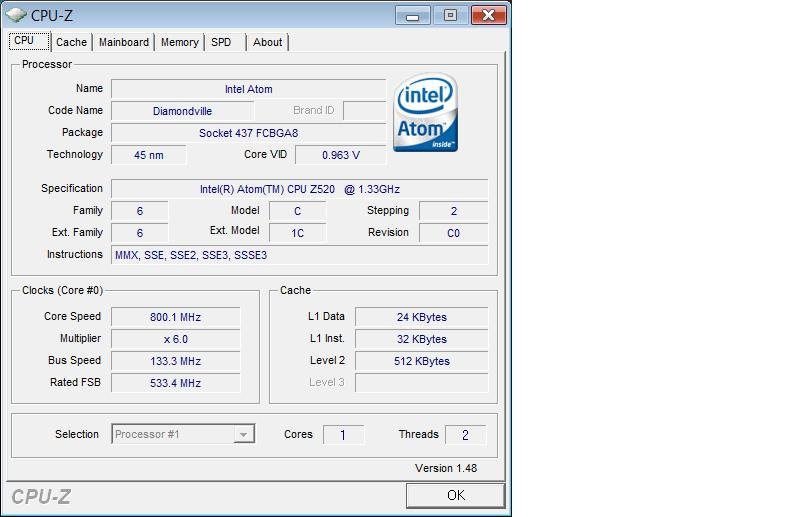The width and height of the screenshot is (800, 517).
Task: Click the Instructions field MMX, SSE list
Action: tap(299, 255)
